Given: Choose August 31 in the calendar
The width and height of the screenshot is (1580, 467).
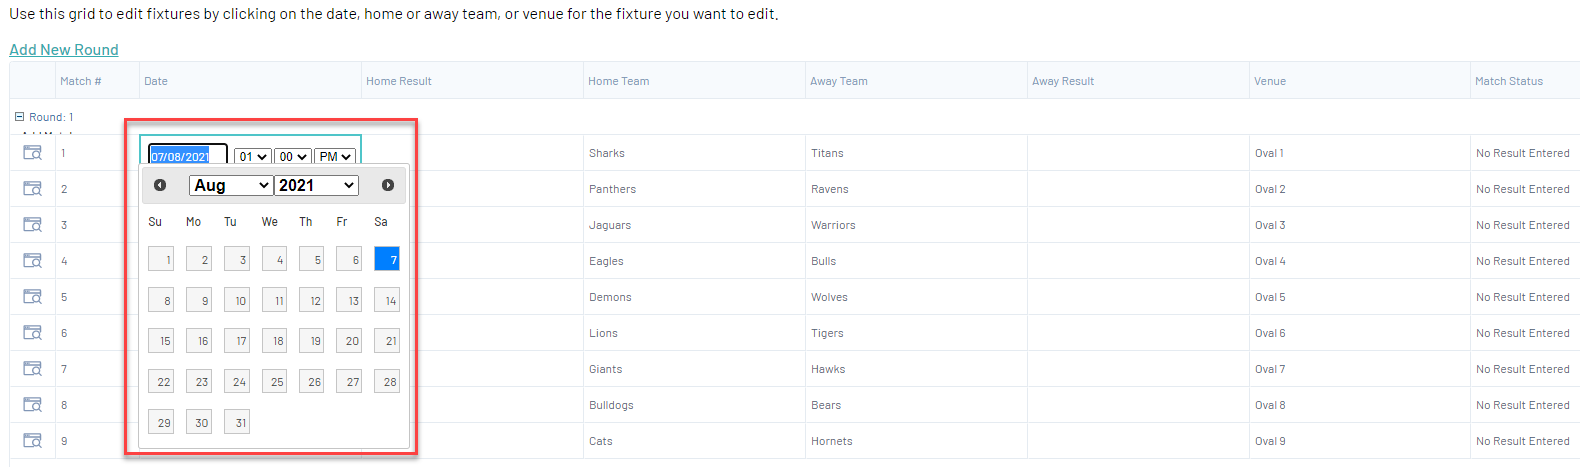Looking at the screenshot, I should pos(237,422).
